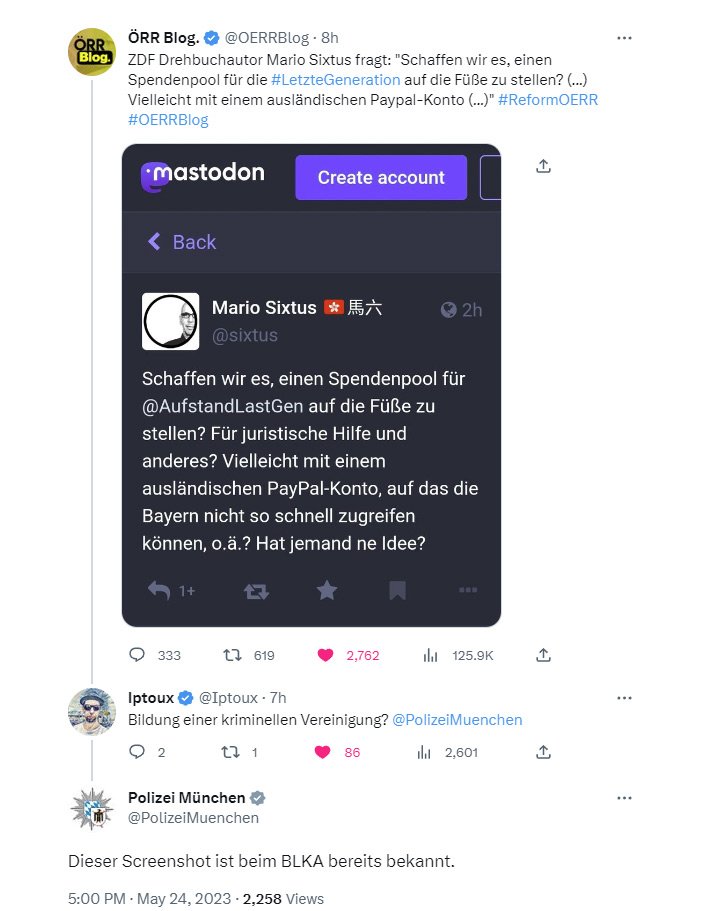Open the #ReformOERR hashtag link

[x=547, y=99]
